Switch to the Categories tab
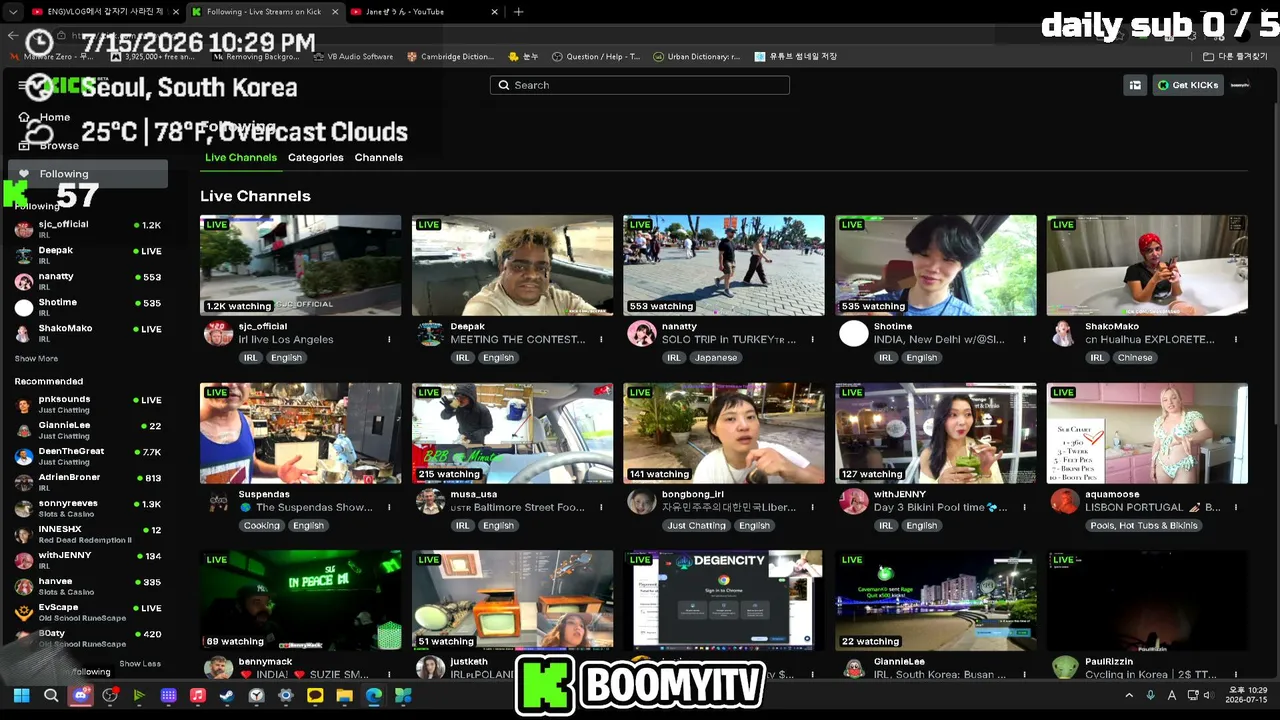 click(316, 157)
